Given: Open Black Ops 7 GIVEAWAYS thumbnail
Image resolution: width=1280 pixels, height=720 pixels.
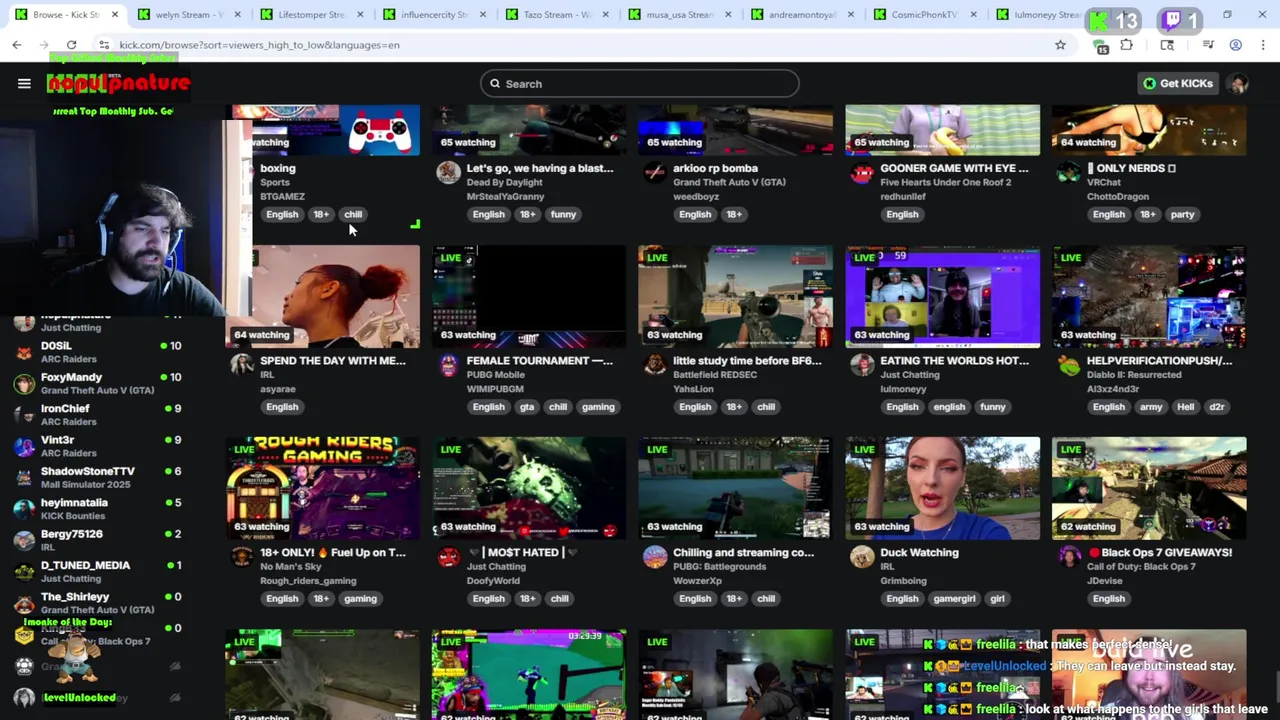Looking at the screenshot, I should [1149, 488].
